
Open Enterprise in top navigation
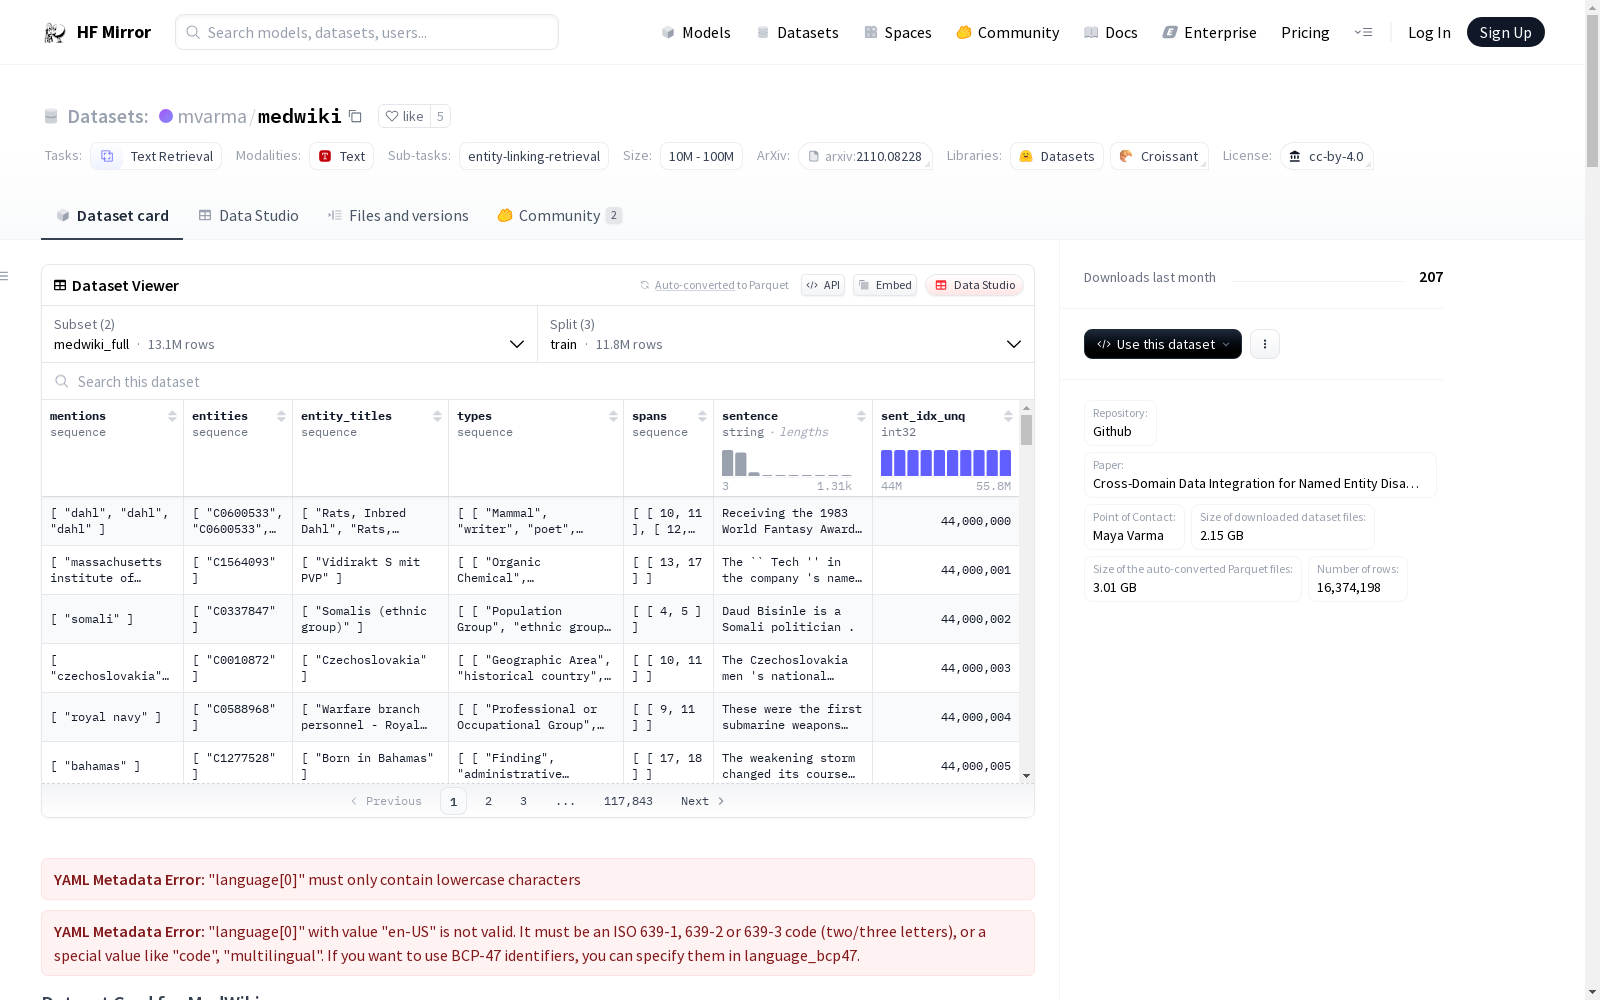pyautogui.click(x=1210, y=33)
